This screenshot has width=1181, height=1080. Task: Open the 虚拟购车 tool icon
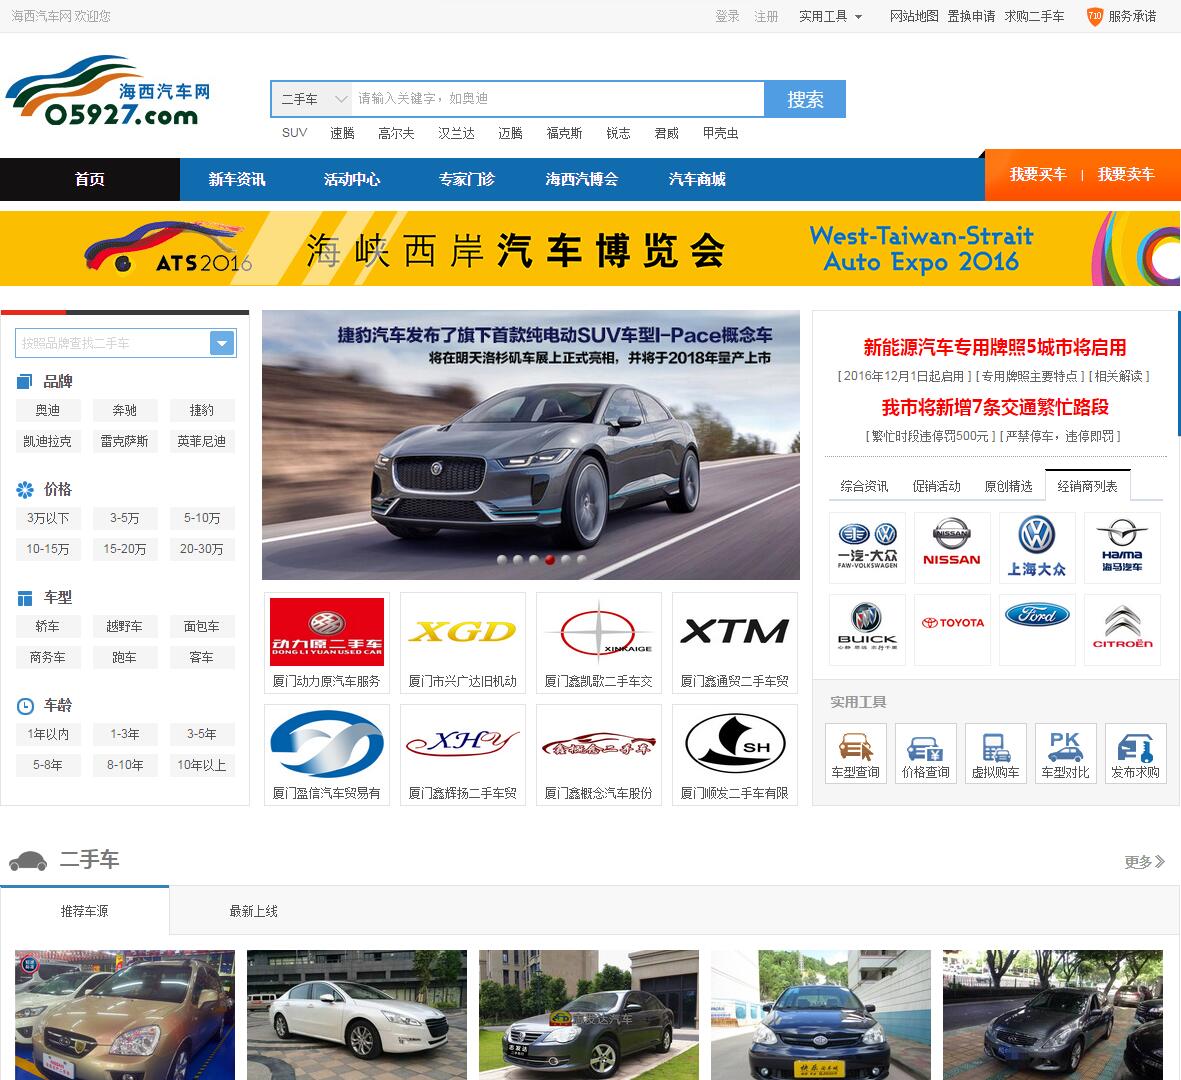[996, 753]
